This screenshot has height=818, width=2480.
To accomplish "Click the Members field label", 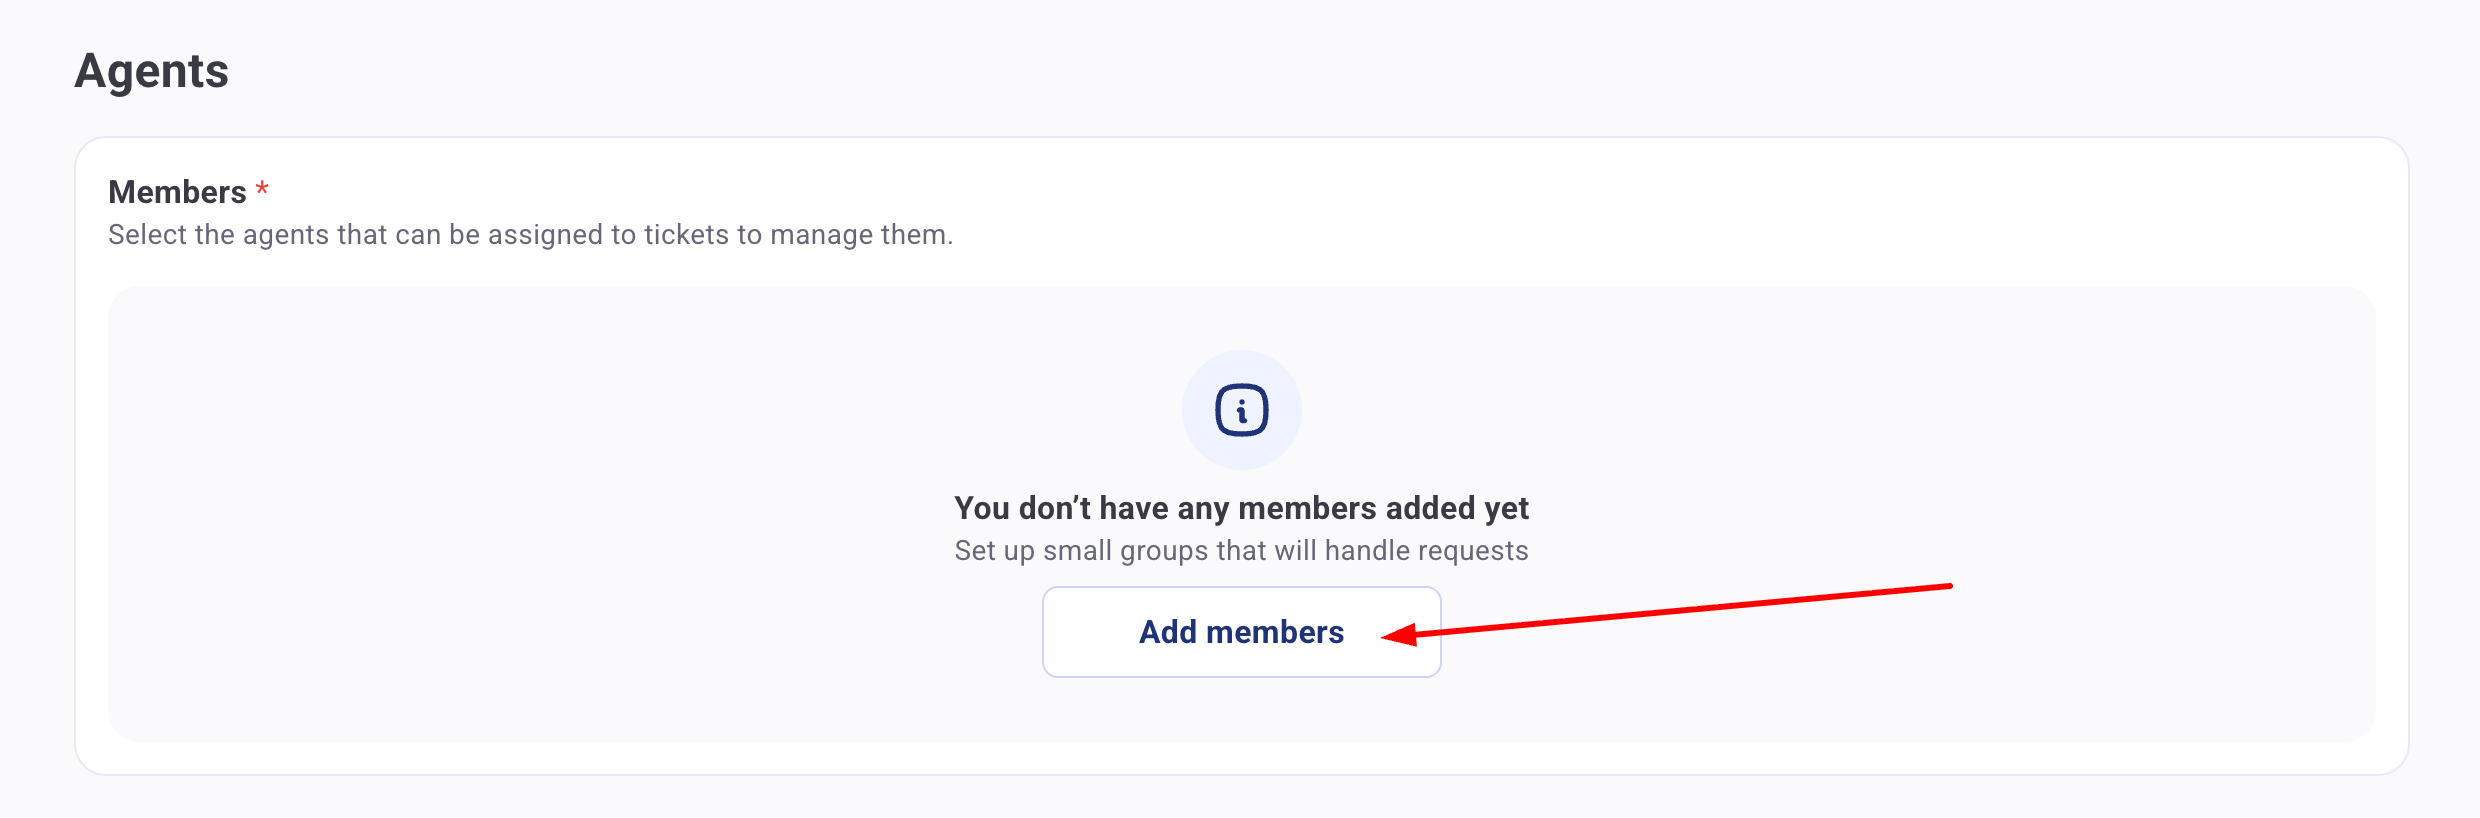I will point(177,192).
